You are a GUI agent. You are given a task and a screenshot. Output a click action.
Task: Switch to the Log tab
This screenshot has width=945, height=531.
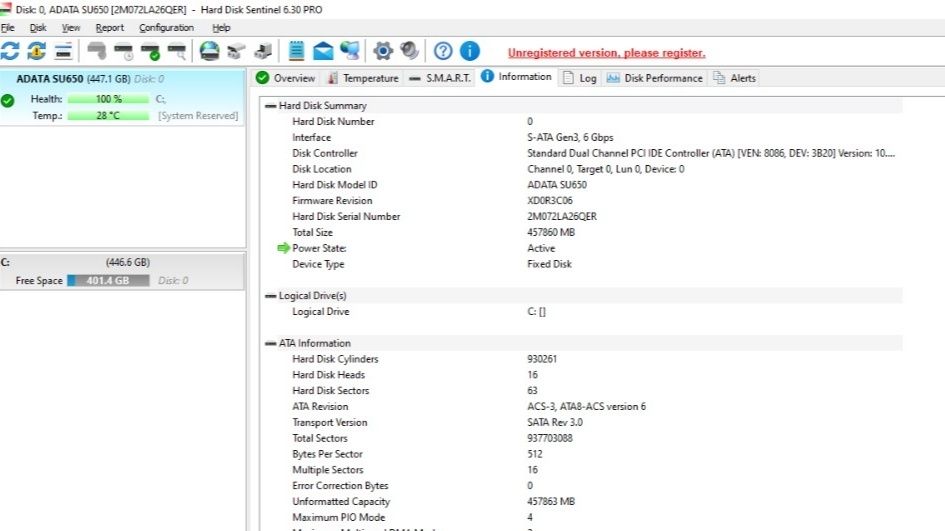(x=580, y=78)
